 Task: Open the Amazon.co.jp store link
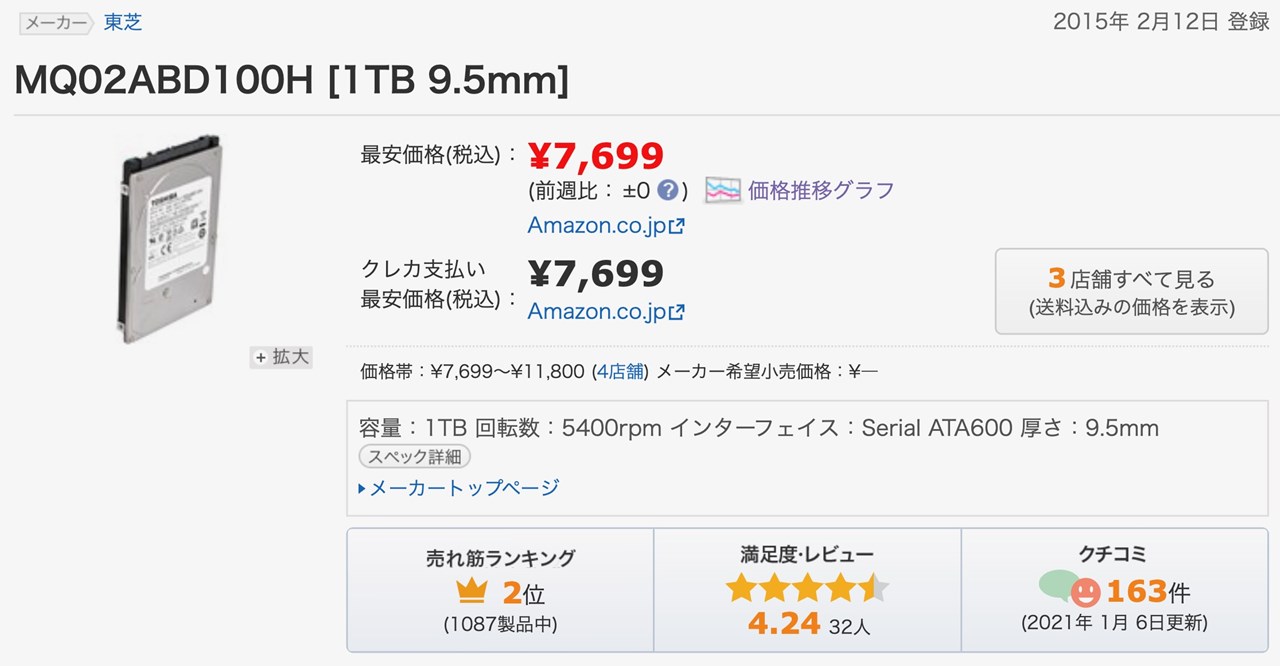pos(597,225)
